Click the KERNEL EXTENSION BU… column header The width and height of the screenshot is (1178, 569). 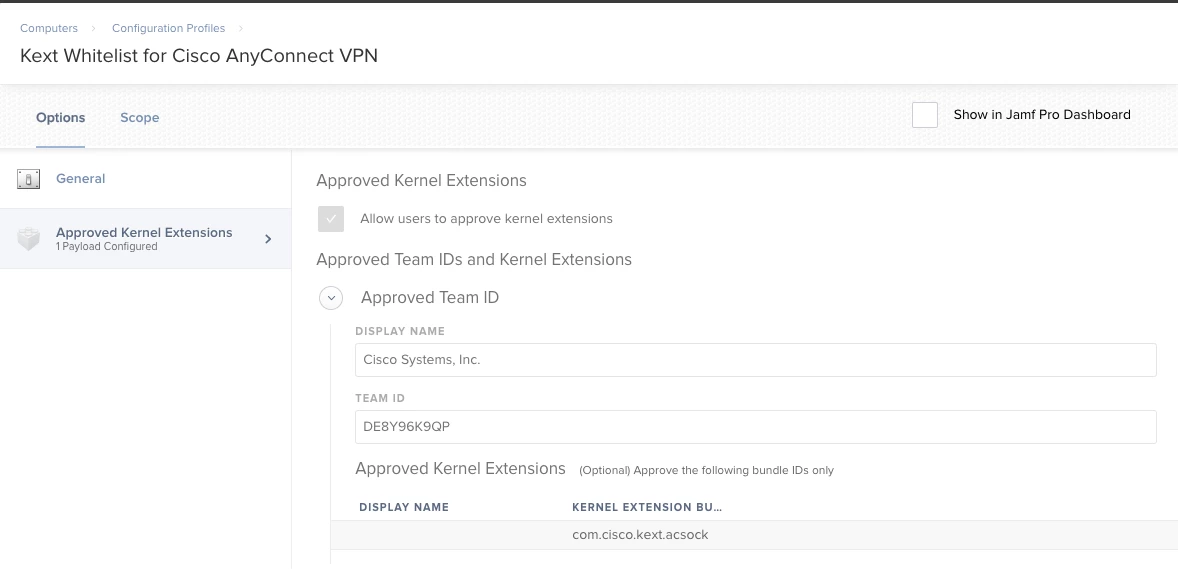point(647,507)
